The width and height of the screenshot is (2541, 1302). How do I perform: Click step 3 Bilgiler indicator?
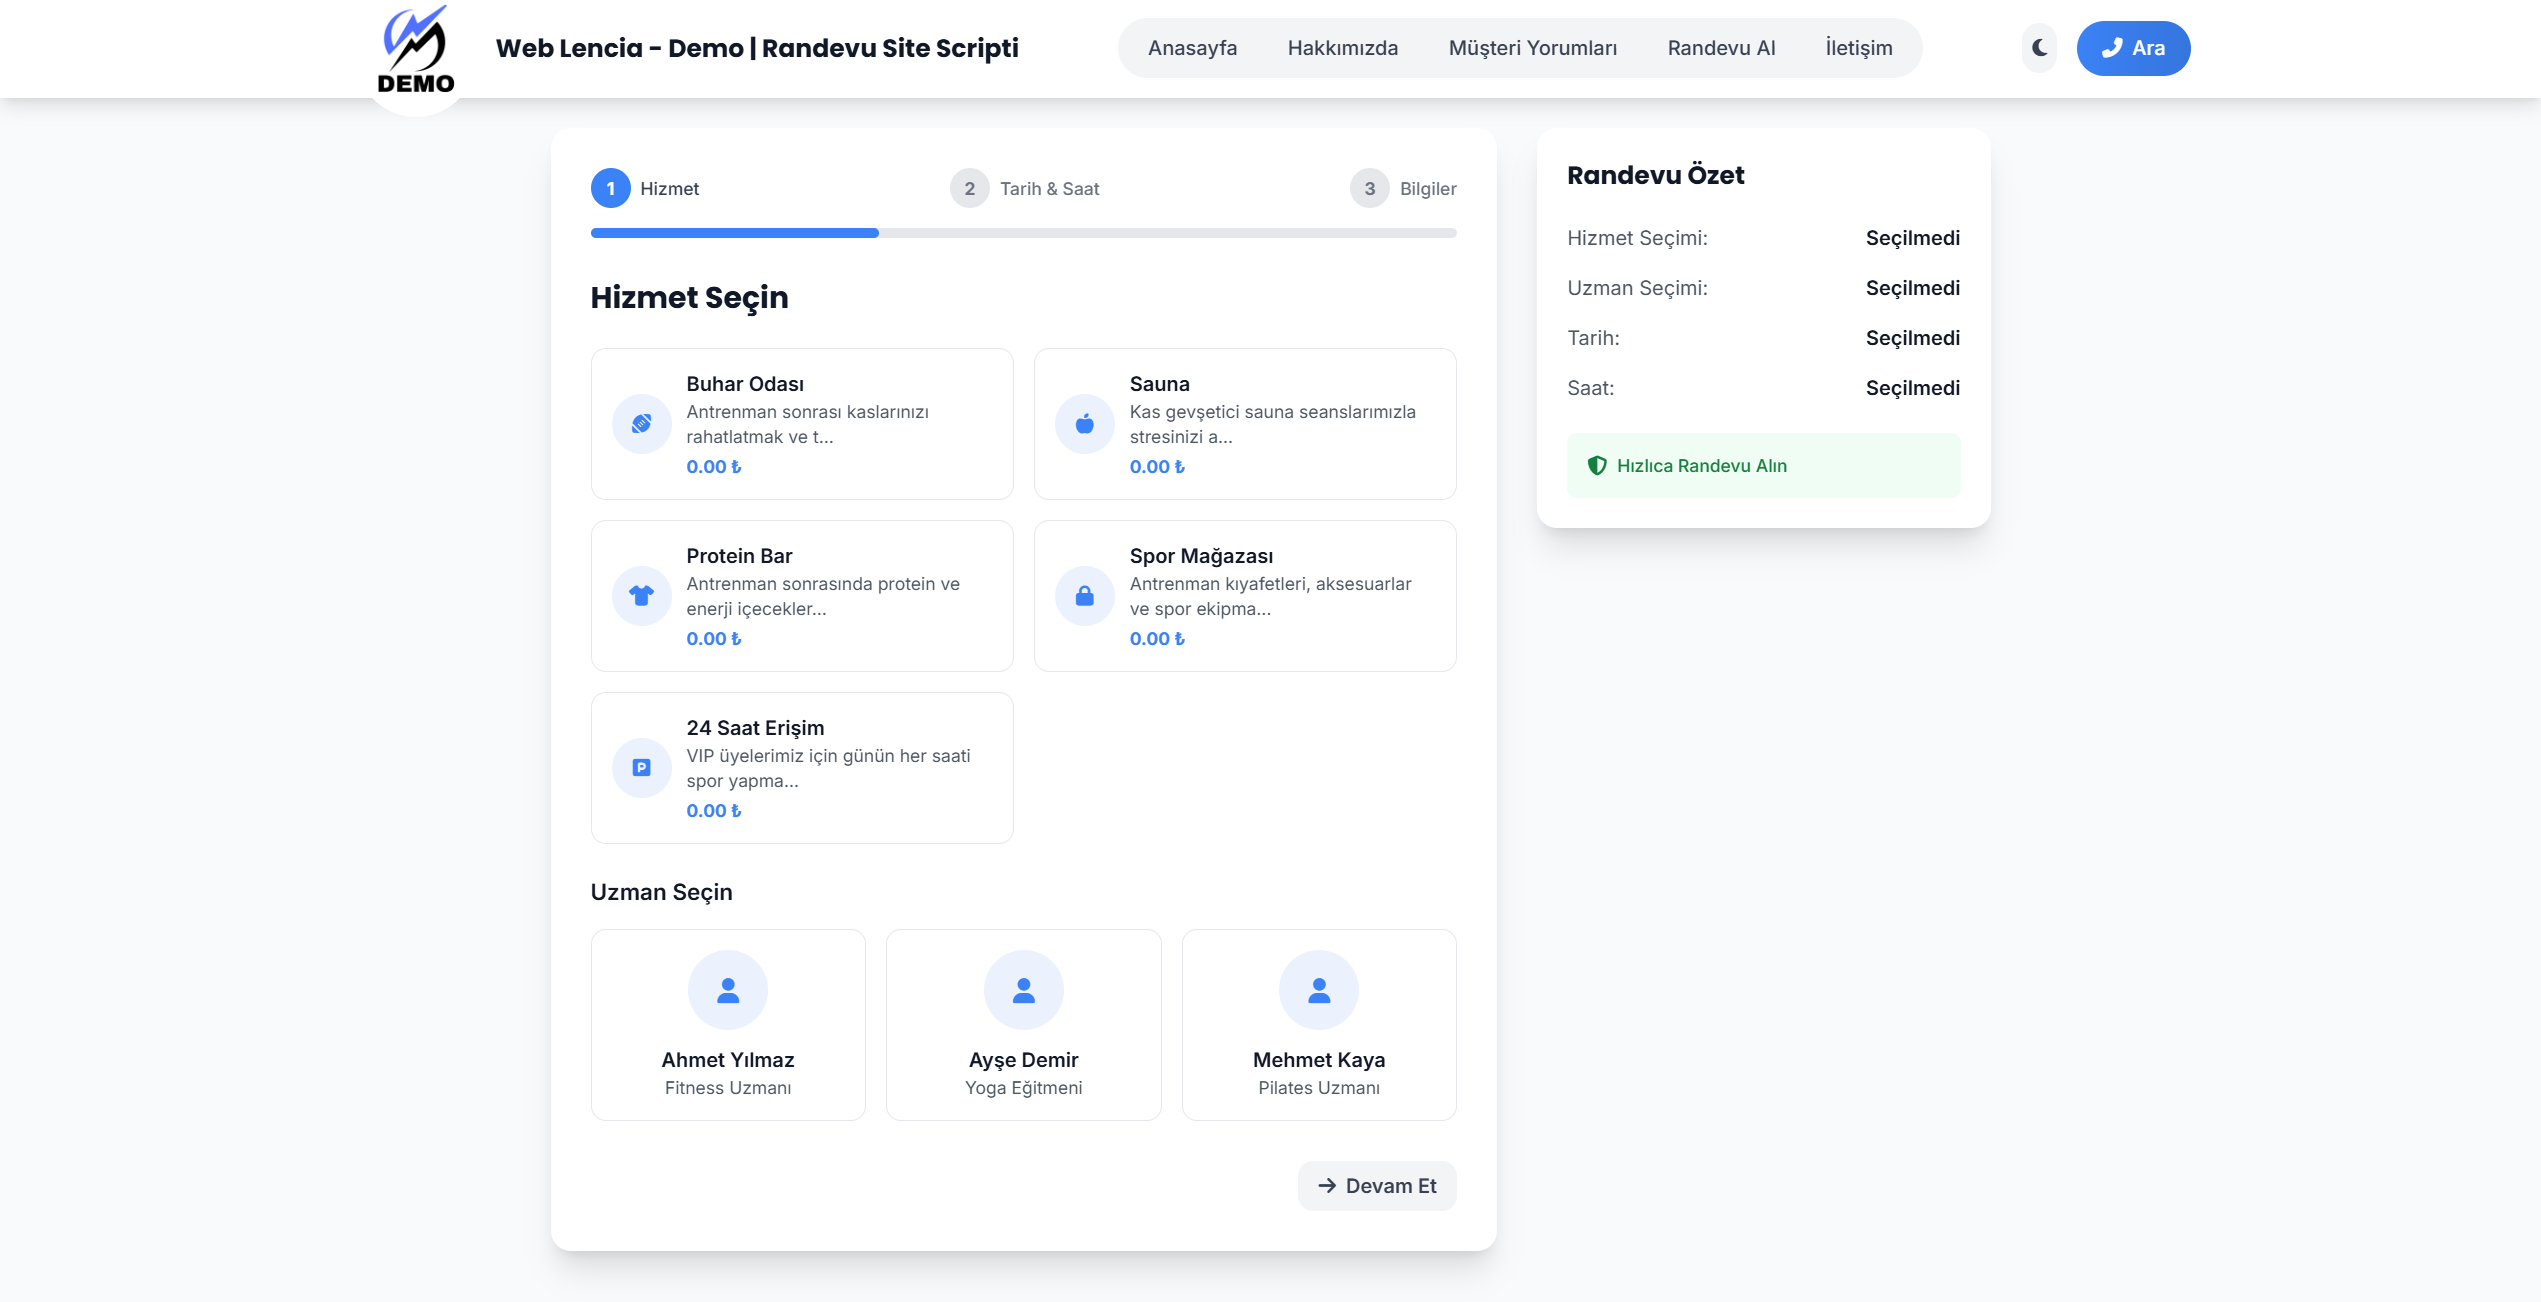[1402, 189]
